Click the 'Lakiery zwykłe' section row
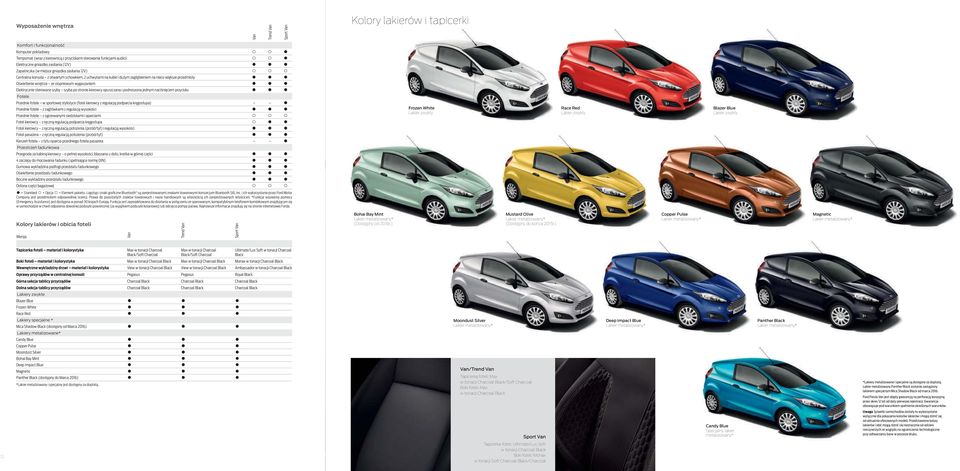 (x=154, y=295)
